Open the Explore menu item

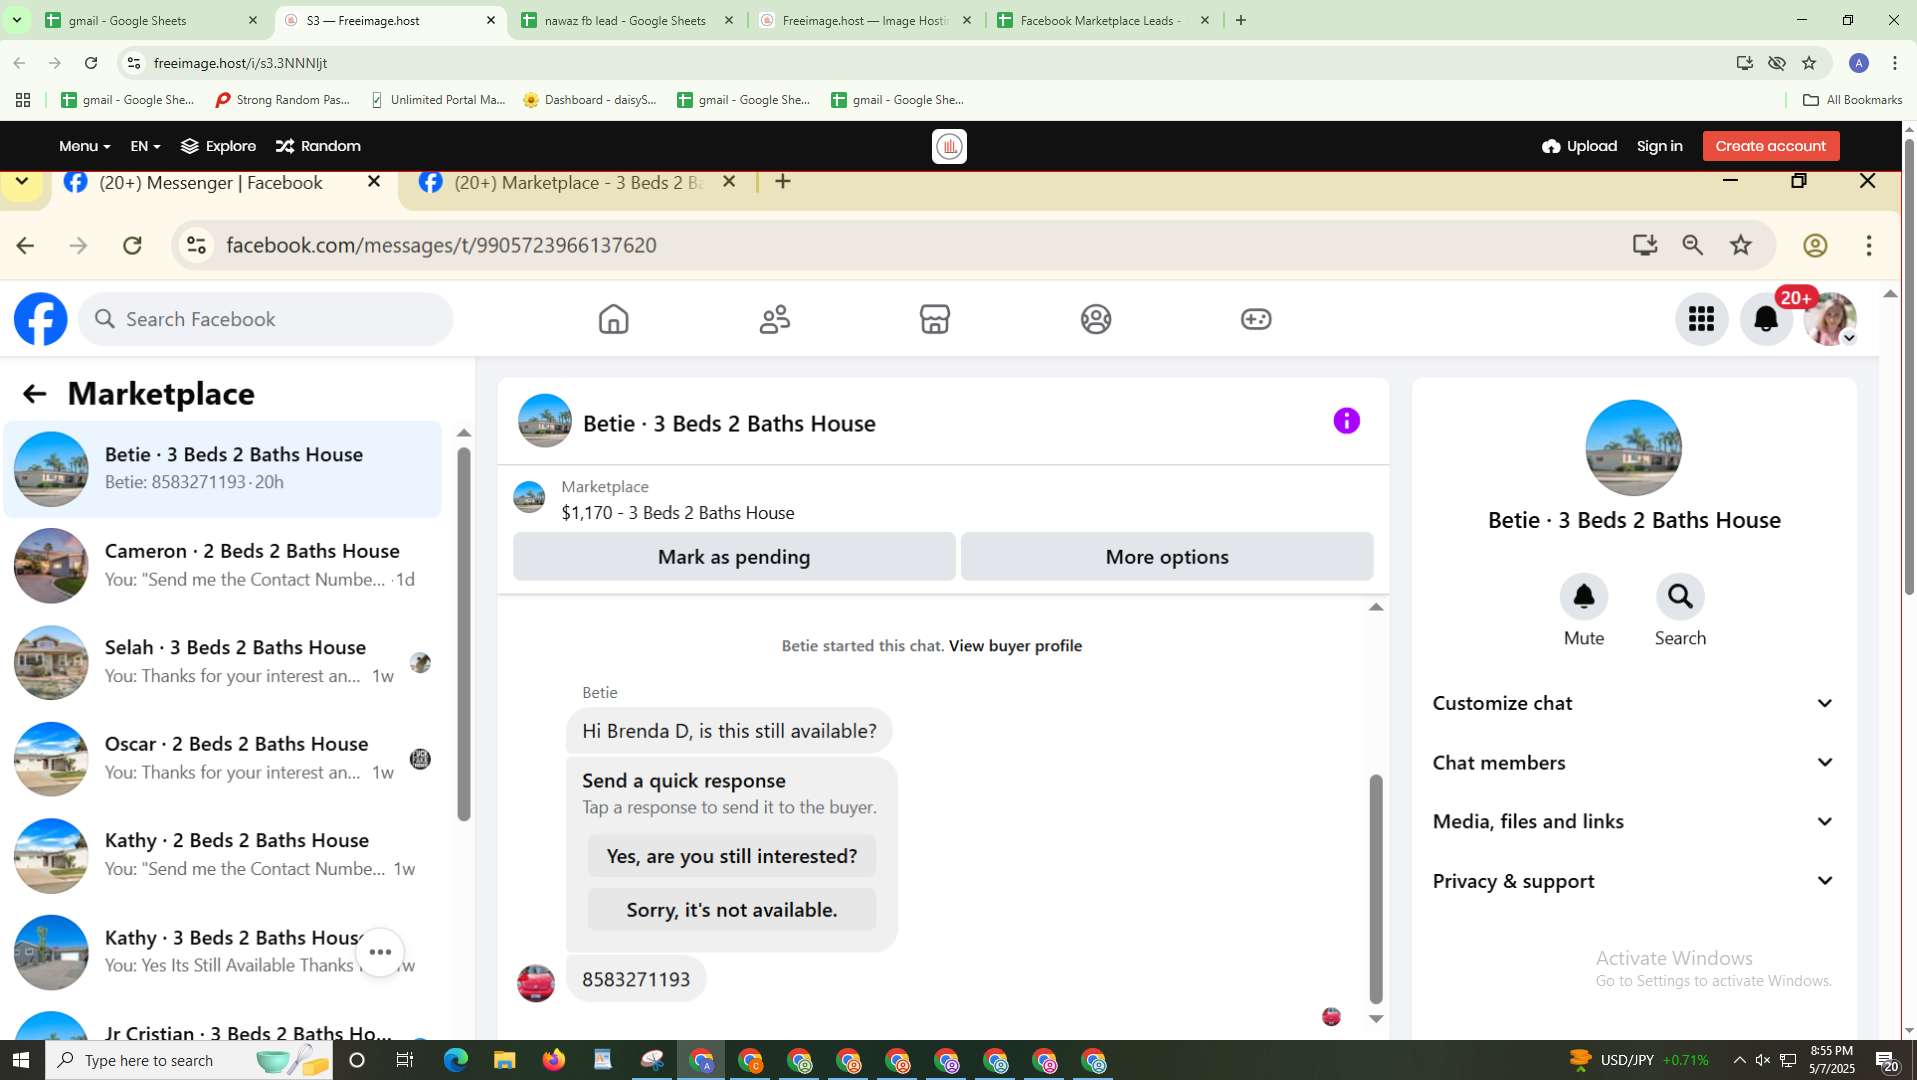click(218, 146)
